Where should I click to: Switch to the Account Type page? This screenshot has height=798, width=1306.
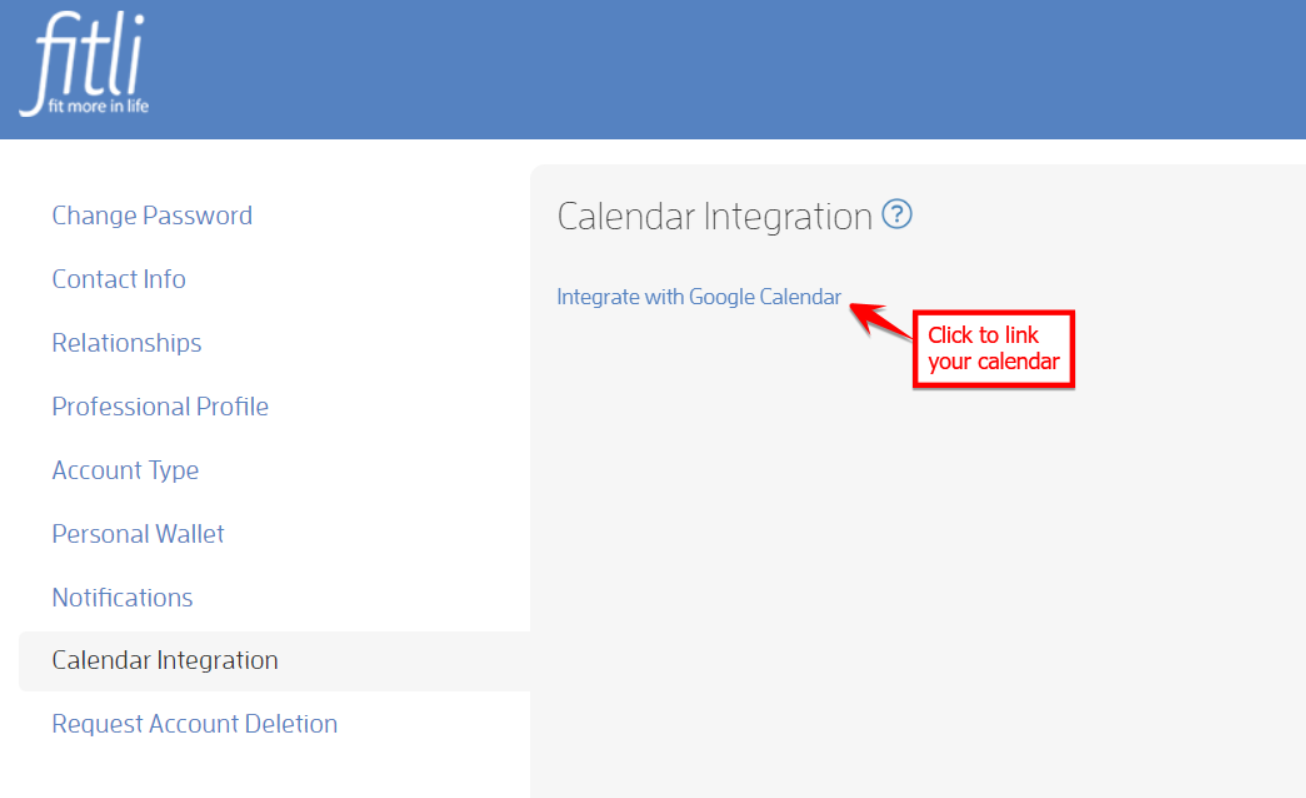pyautogui.click(x=125, y=470)
